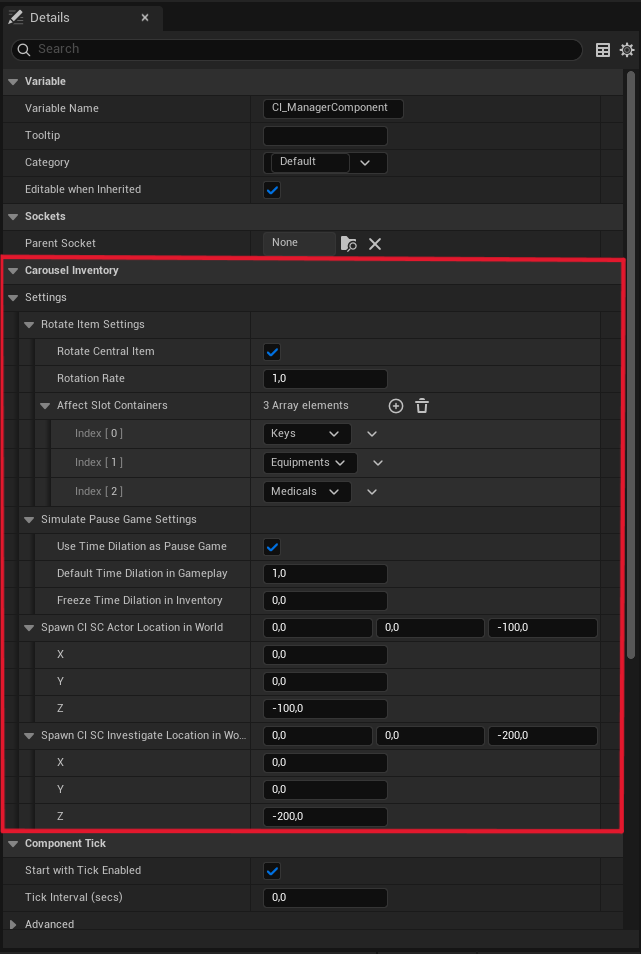Expand the Advanced section

tap(13, 925)
